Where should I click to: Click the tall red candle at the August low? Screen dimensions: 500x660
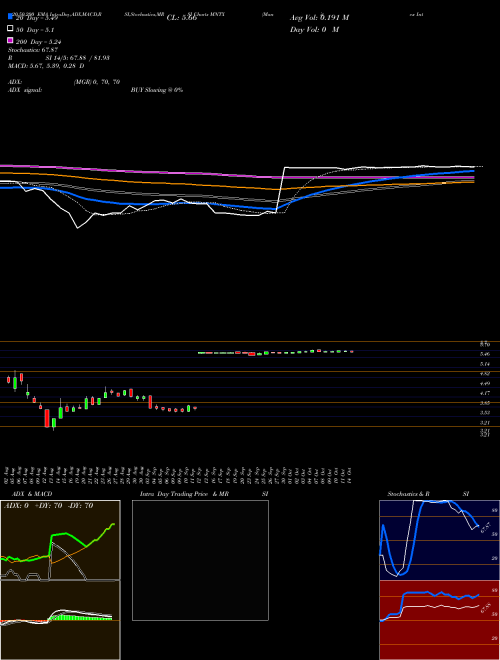(47, 418)
